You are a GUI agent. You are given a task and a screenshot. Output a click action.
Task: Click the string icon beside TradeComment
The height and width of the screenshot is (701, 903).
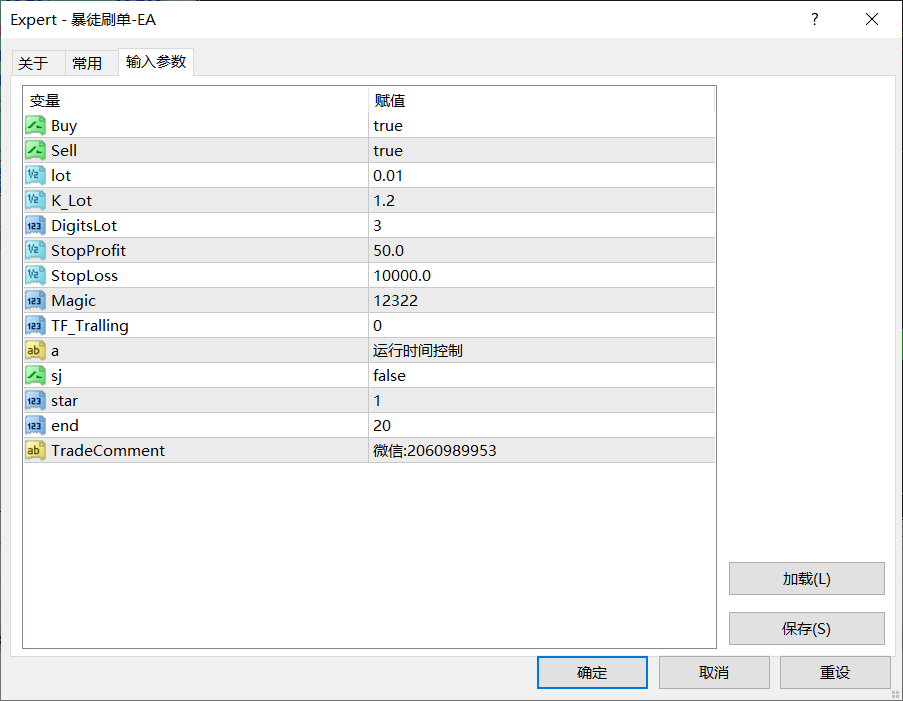coord(35,450)
